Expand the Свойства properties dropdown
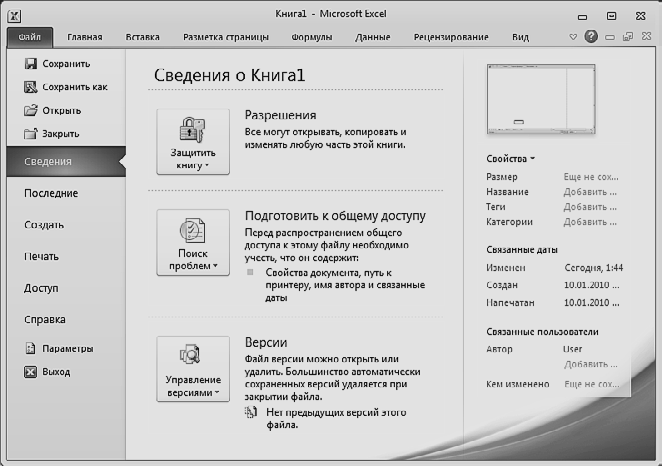 (510, 159)
